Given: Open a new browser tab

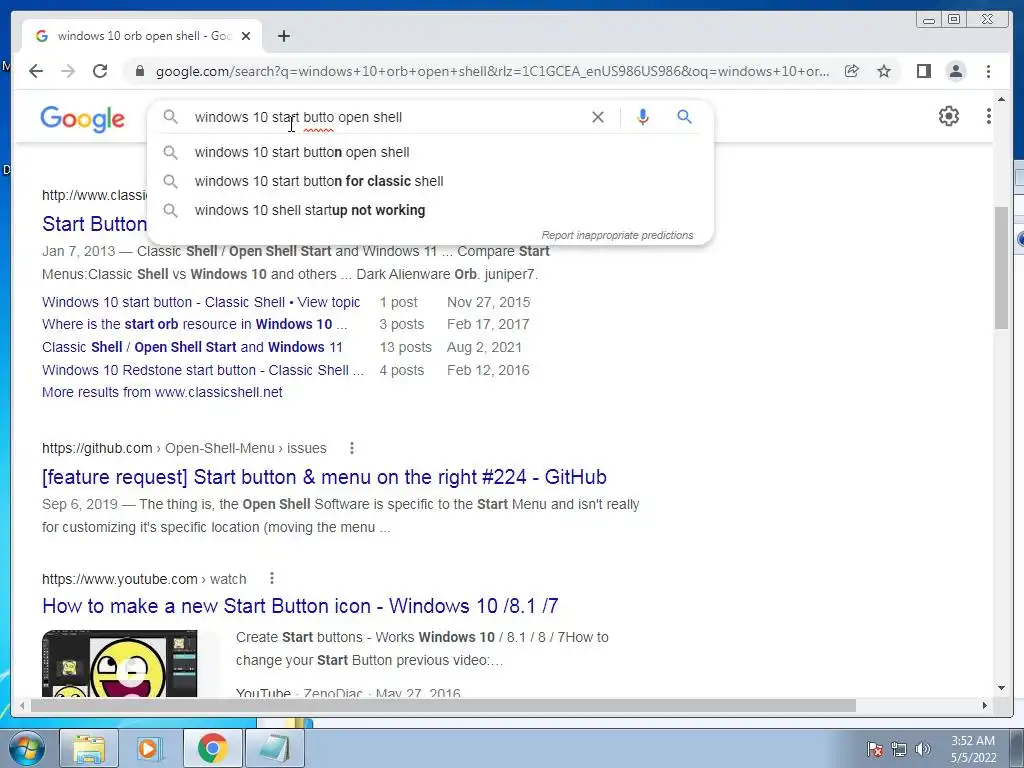Looking at the screenshot, I should coord(283,36).
